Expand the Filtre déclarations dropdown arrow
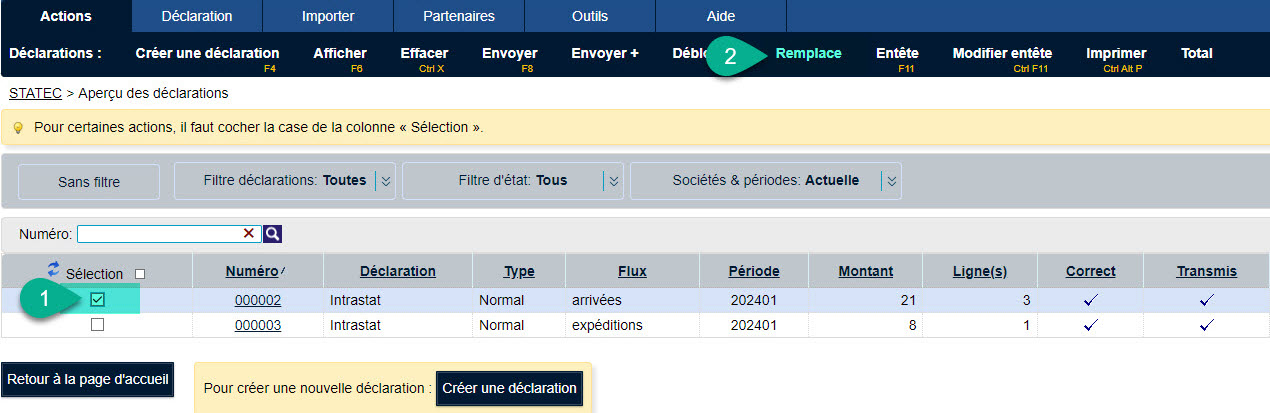 386,181
